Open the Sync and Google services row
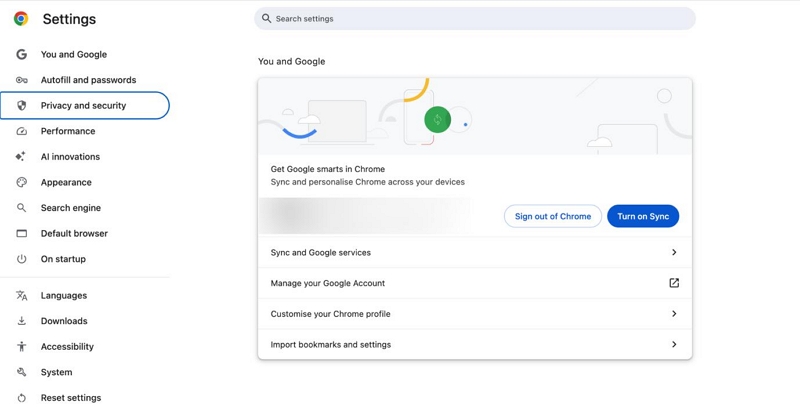Viewport: 800px width, 413px height. pos(475,252)
